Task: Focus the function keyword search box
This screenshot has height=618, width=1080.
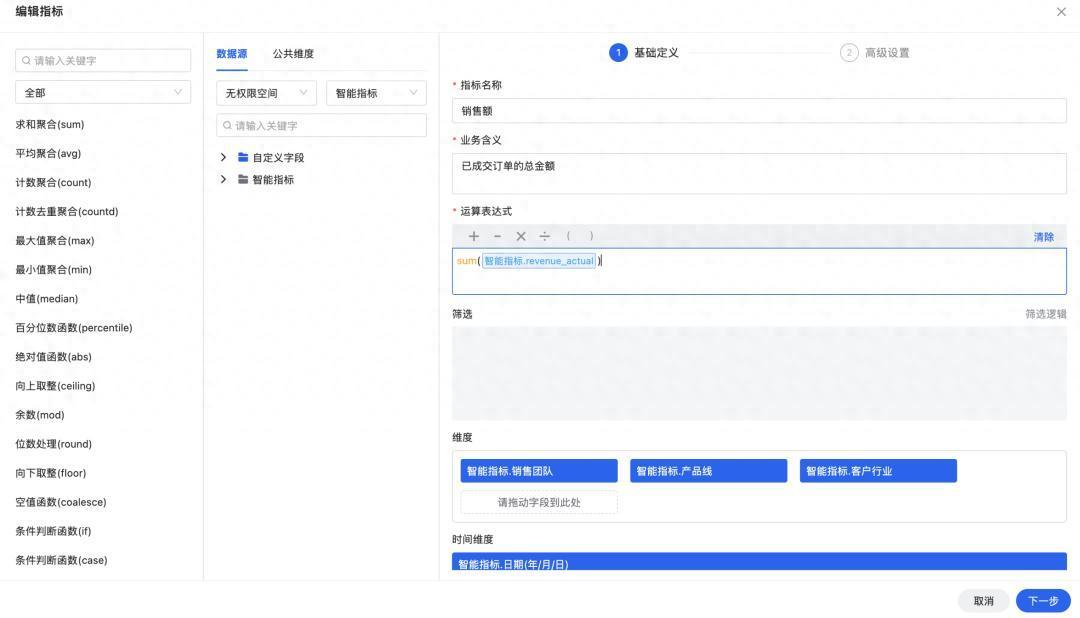Action: point(103,61)
